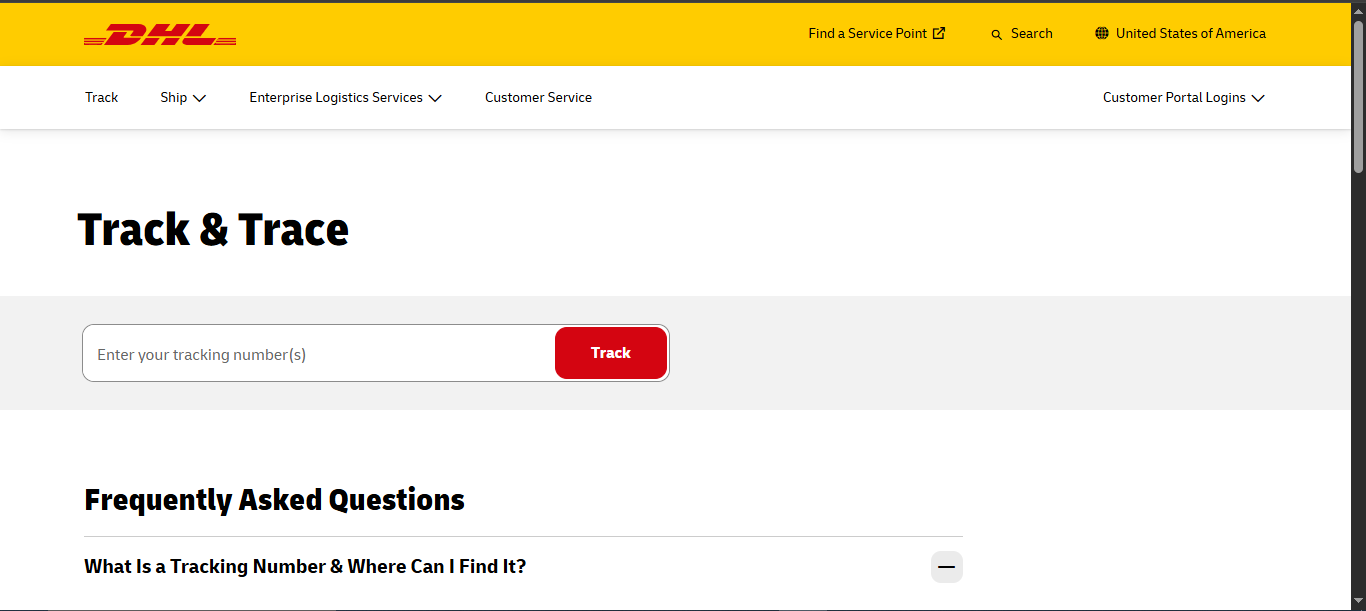Viewport: 1366px width, 611px height.
Task: Click the red Track button
Action: (x=611, y=353)
